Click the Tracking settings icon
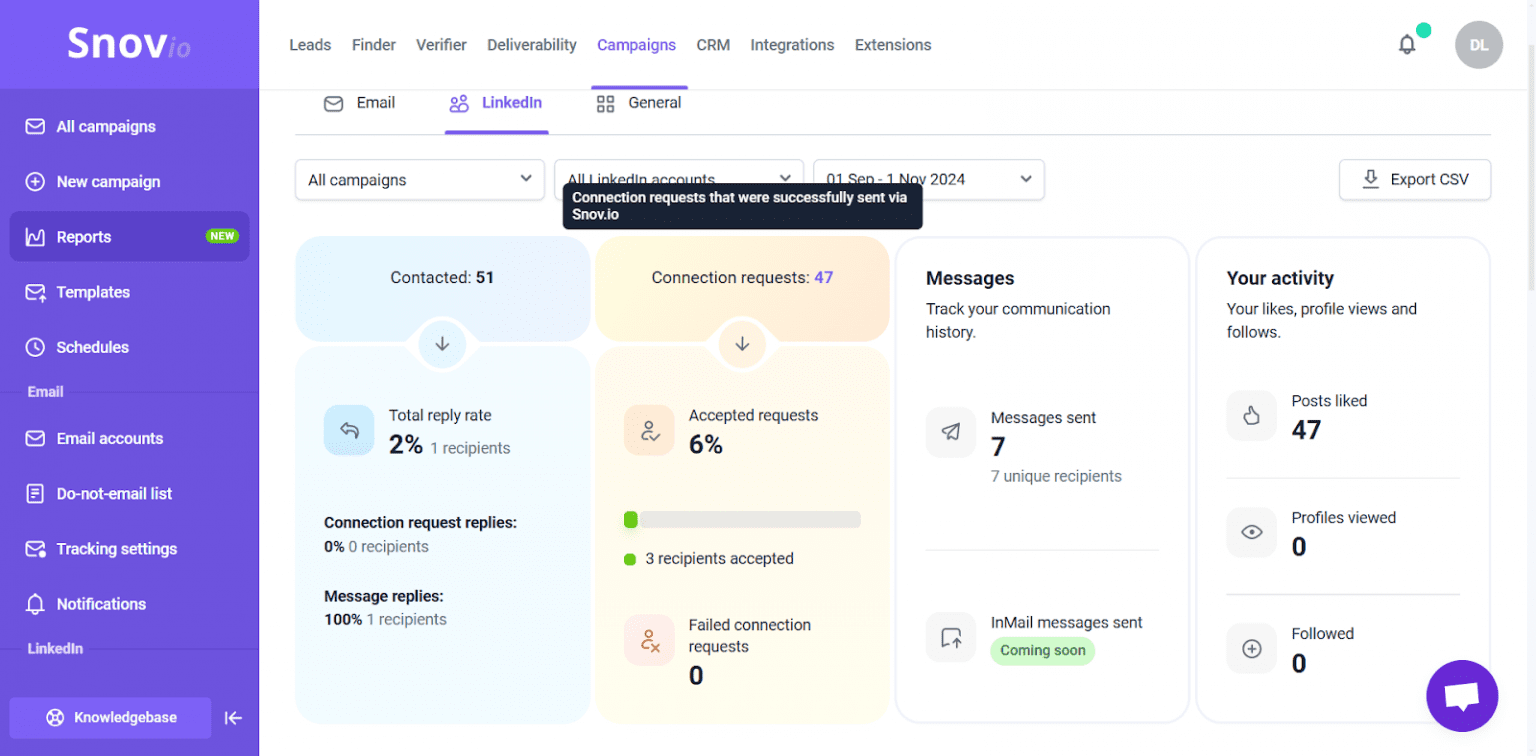The height and width of the screenshot is (756, 1536). click(x=34, y=548)
